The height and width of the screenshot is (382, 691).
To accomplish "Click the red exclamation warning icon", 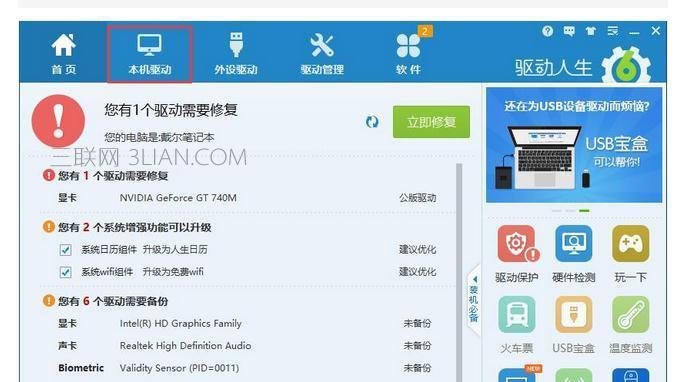I will (x=58, y=121).
